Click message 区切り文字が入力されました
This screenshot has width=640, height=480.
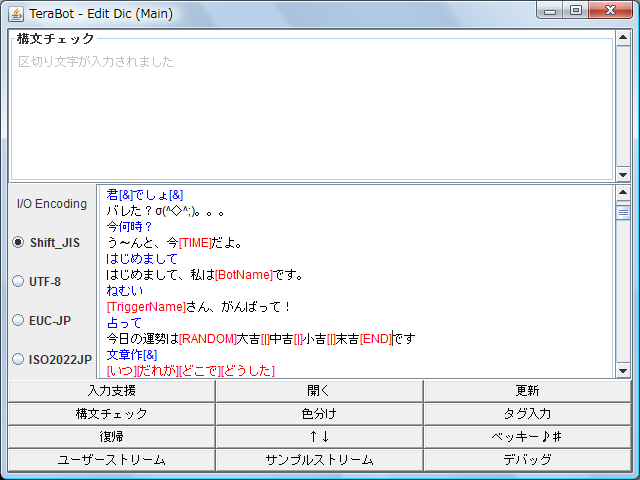tap(96, 62)
